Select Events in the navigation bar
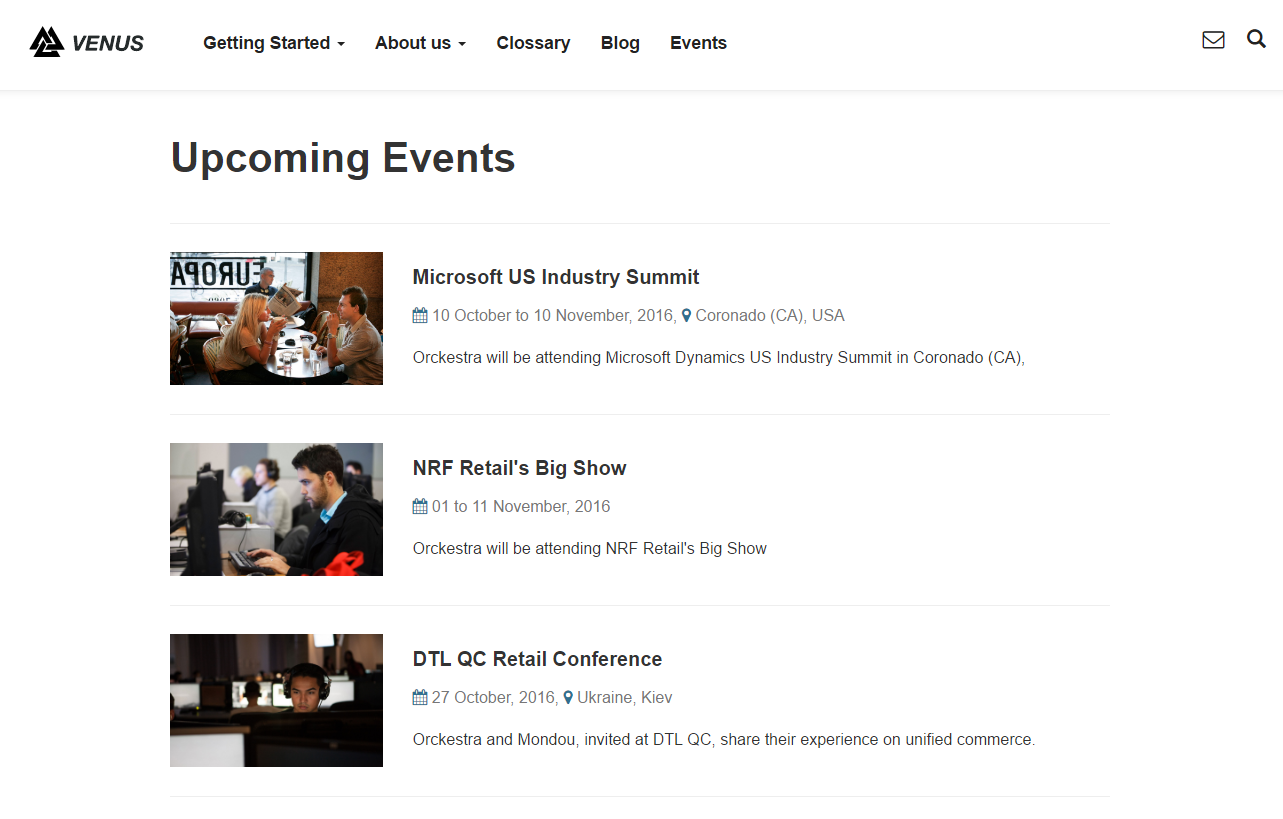Viewport: 1283px width, 819px height. (698, 43)
